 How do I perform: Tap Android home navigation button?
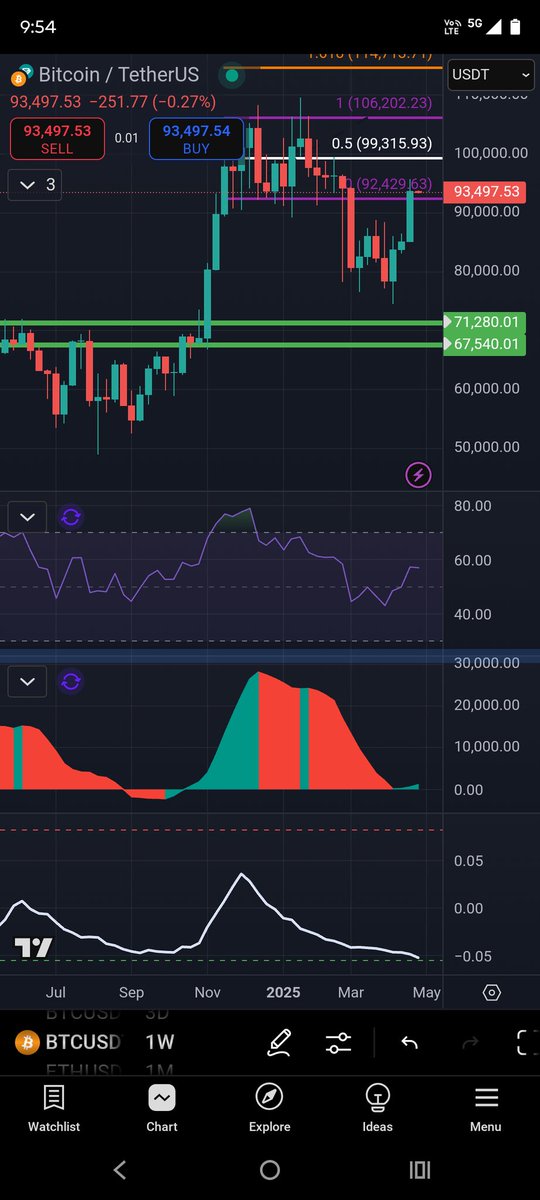pyautogui.click(x=270, y=1169)
